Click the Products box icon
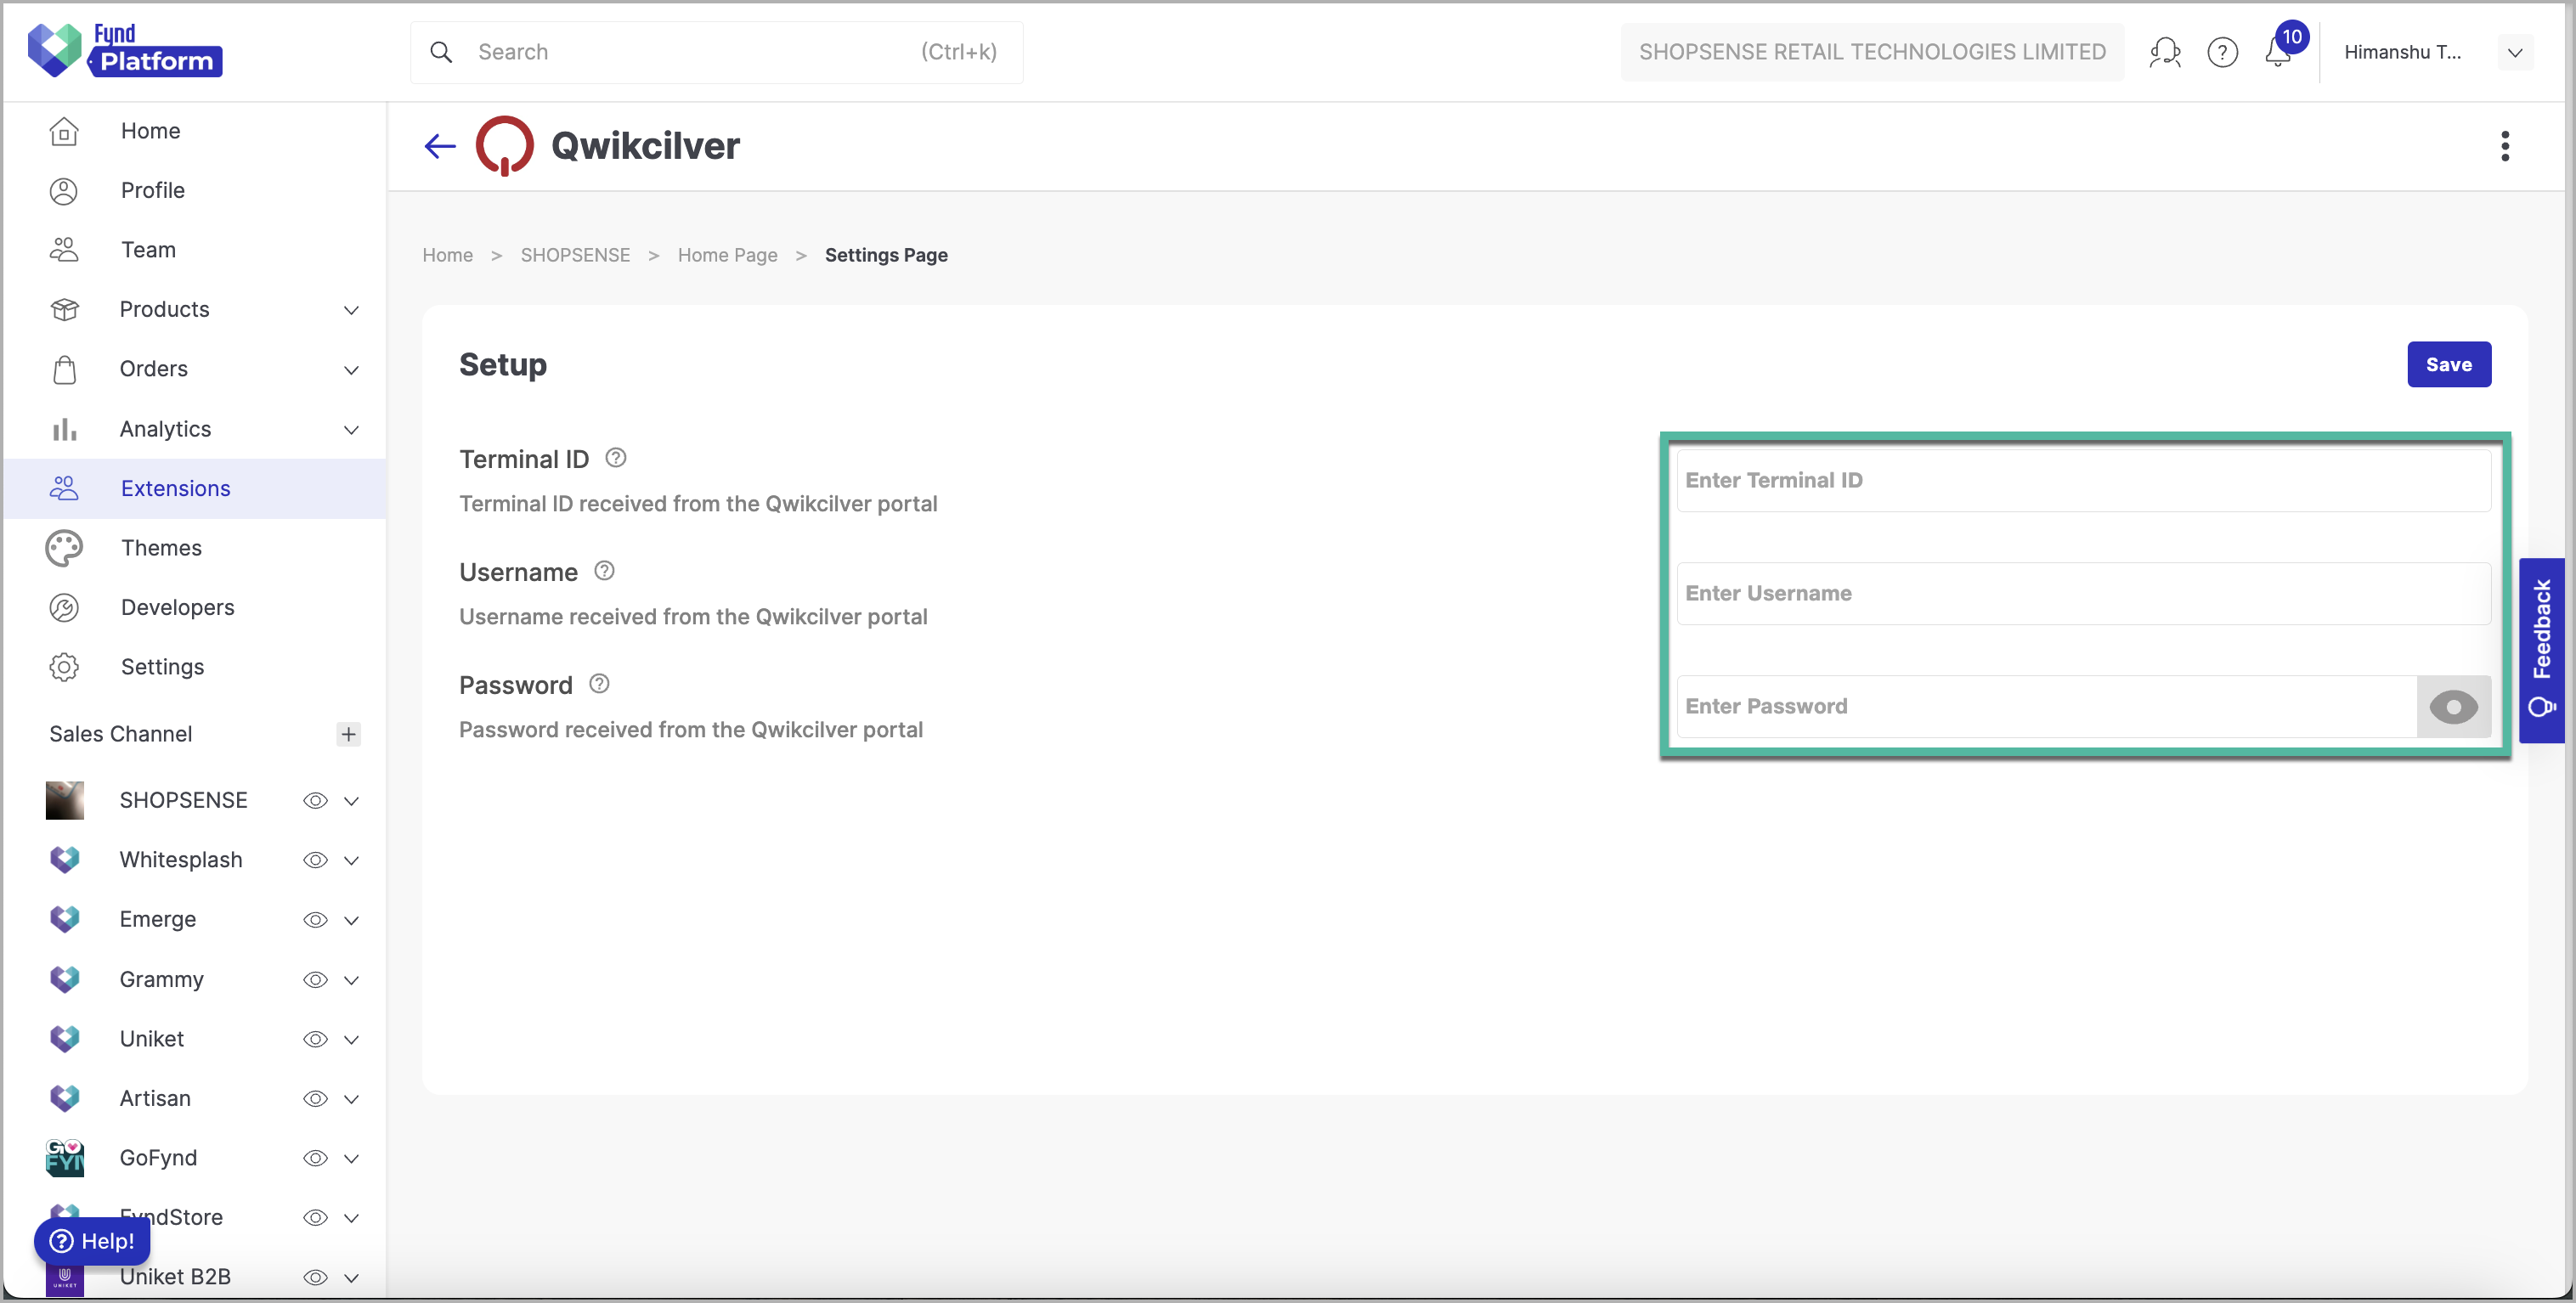2576x1303 pixels. click(64, 309)
